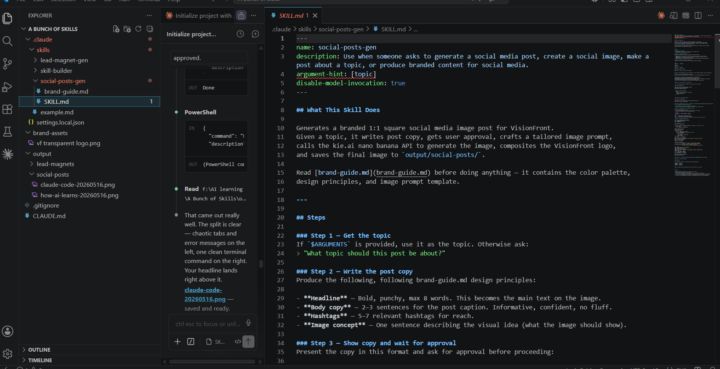The image size is (720, 369).
Task: Open the Explorer view in activity bar
Action: pos(7,18)
